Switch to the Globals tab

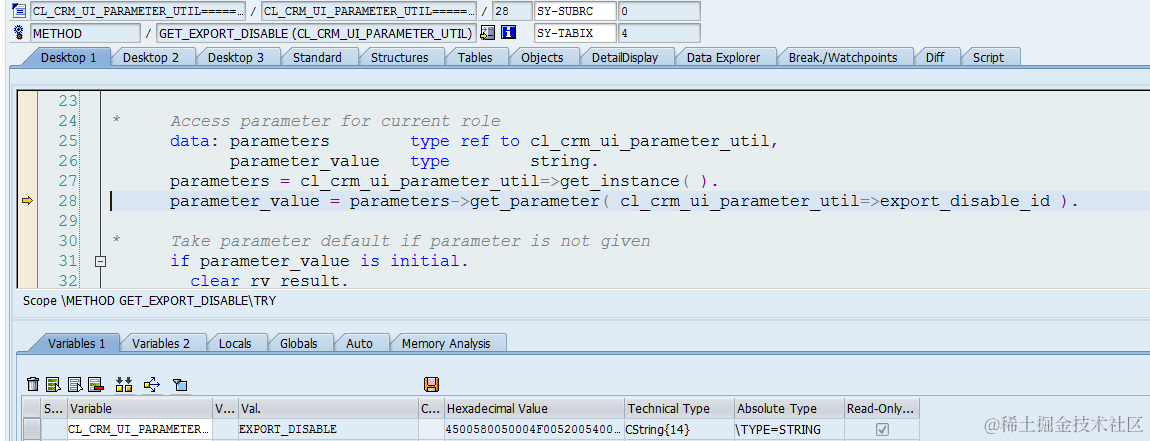(299, 343)
